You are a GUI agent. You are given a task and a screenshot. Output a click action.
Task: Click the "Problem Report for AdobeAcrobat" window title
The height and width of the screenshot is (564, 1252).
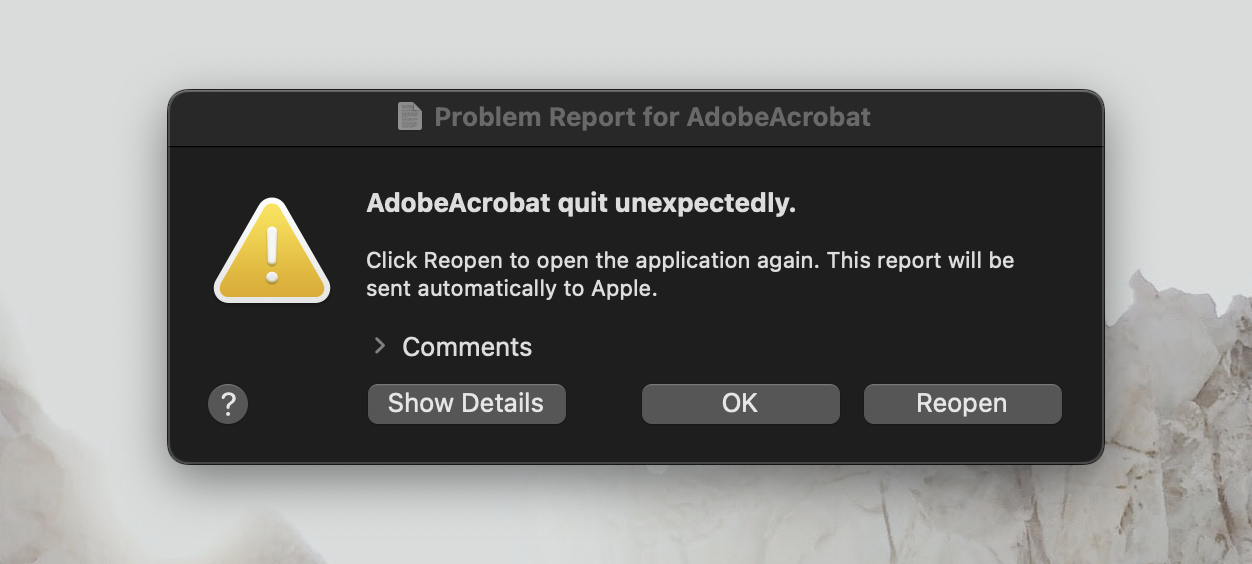pos(652,117)
